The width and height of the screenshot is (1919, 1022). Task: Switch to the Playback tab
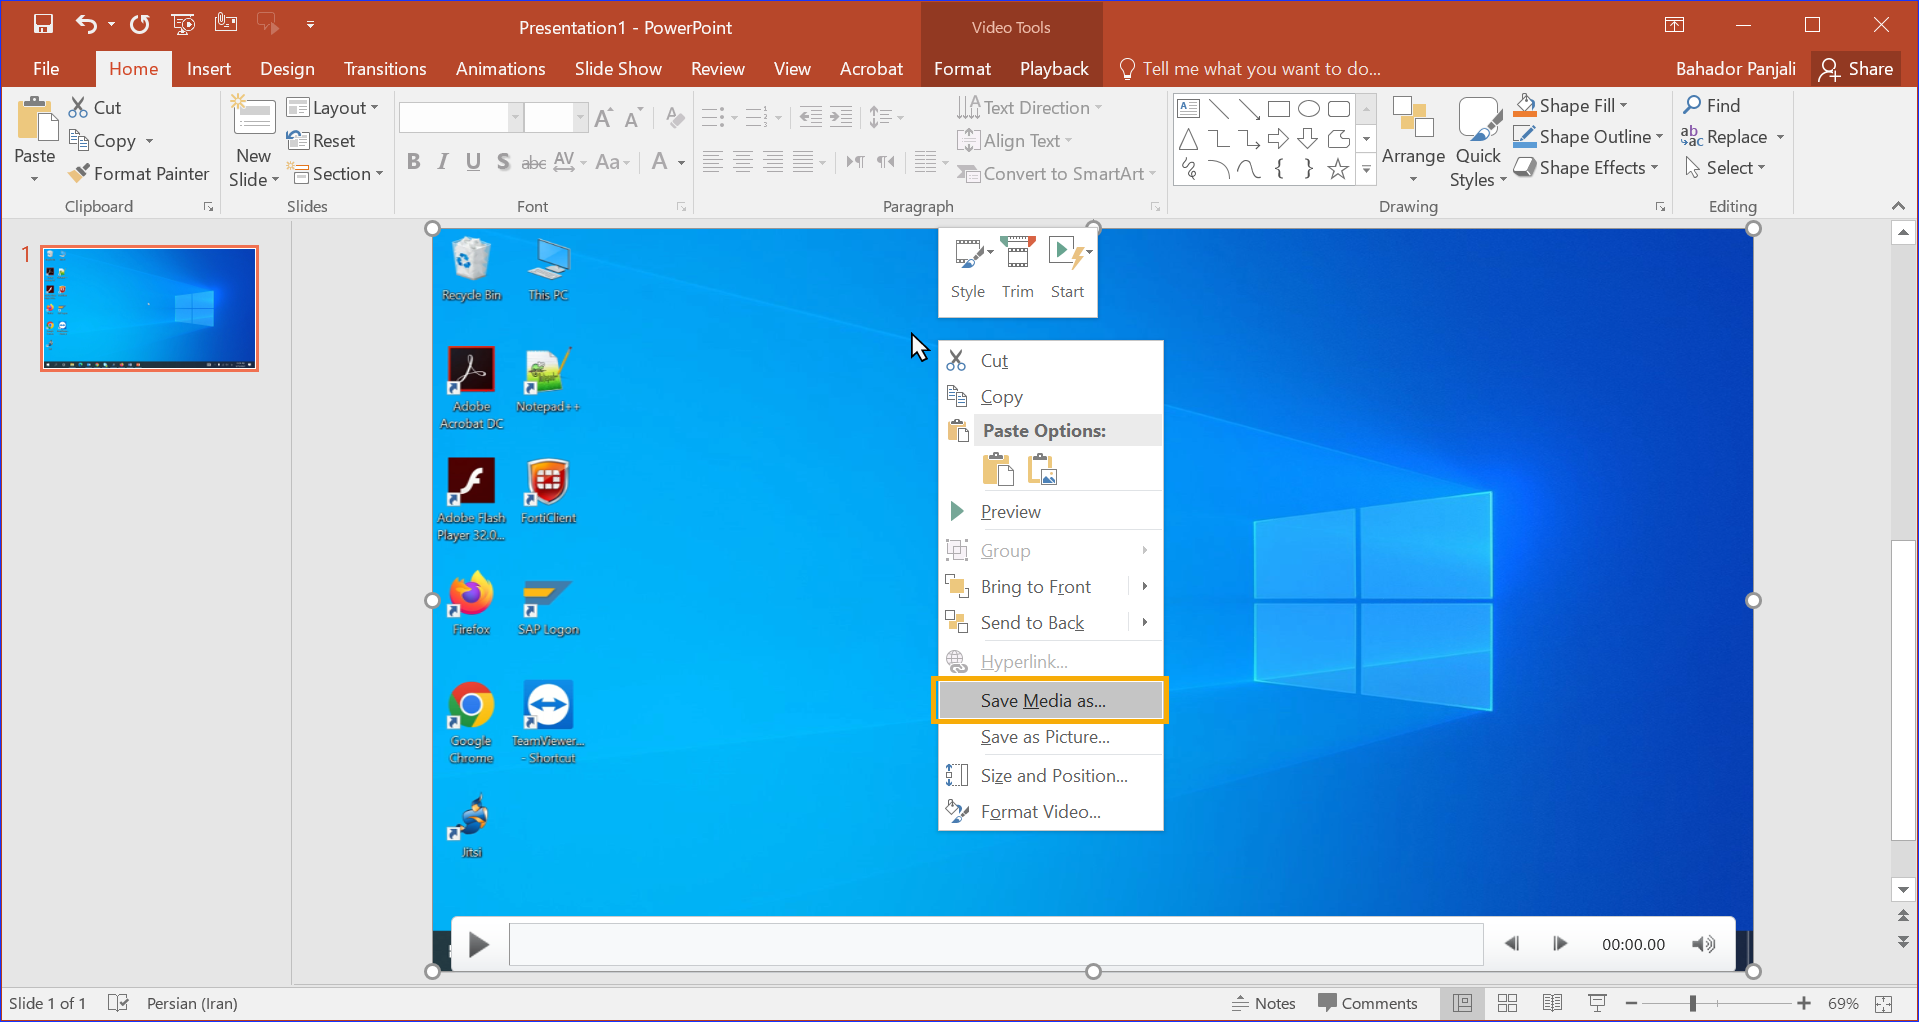pos(1054,69)
